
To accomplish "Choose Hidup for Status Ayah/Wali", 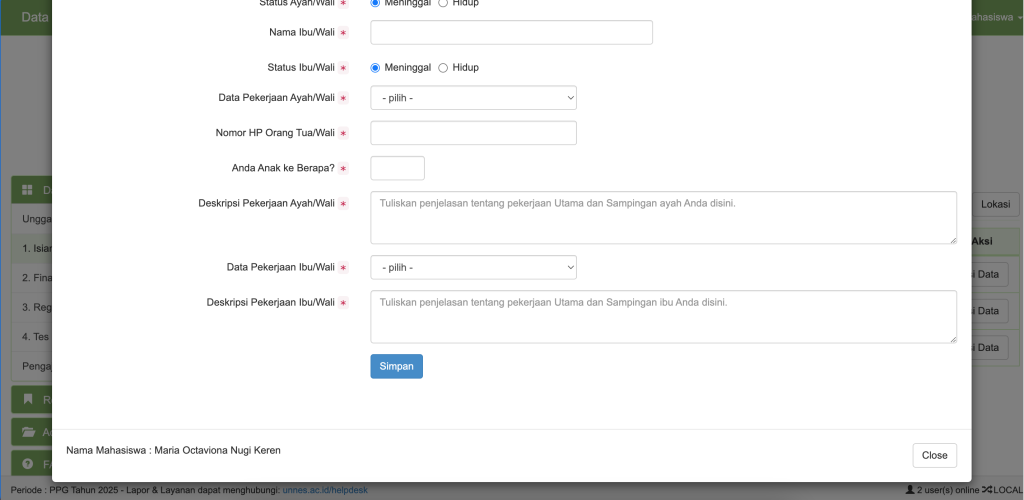I will tap(443, 3).
